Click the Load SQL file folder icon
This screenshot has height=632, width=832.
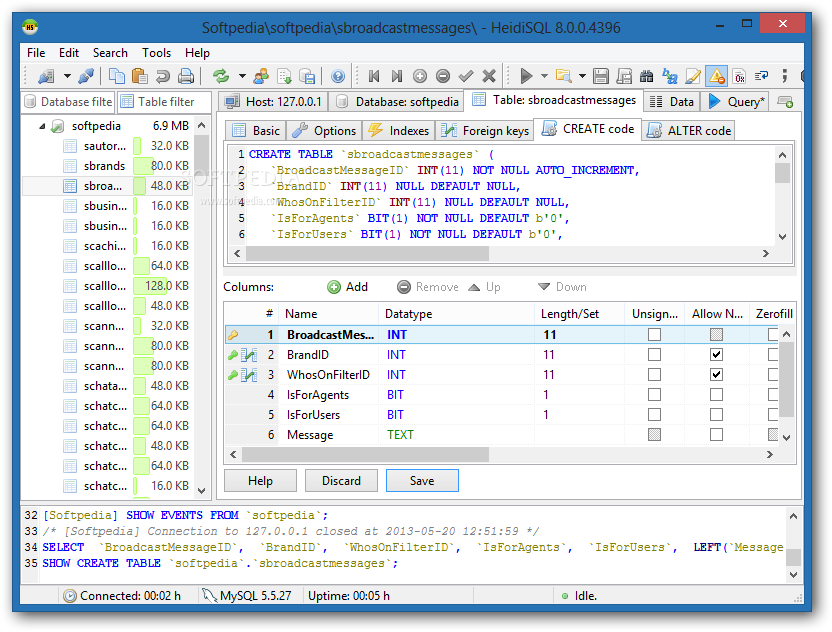(564, 76)
